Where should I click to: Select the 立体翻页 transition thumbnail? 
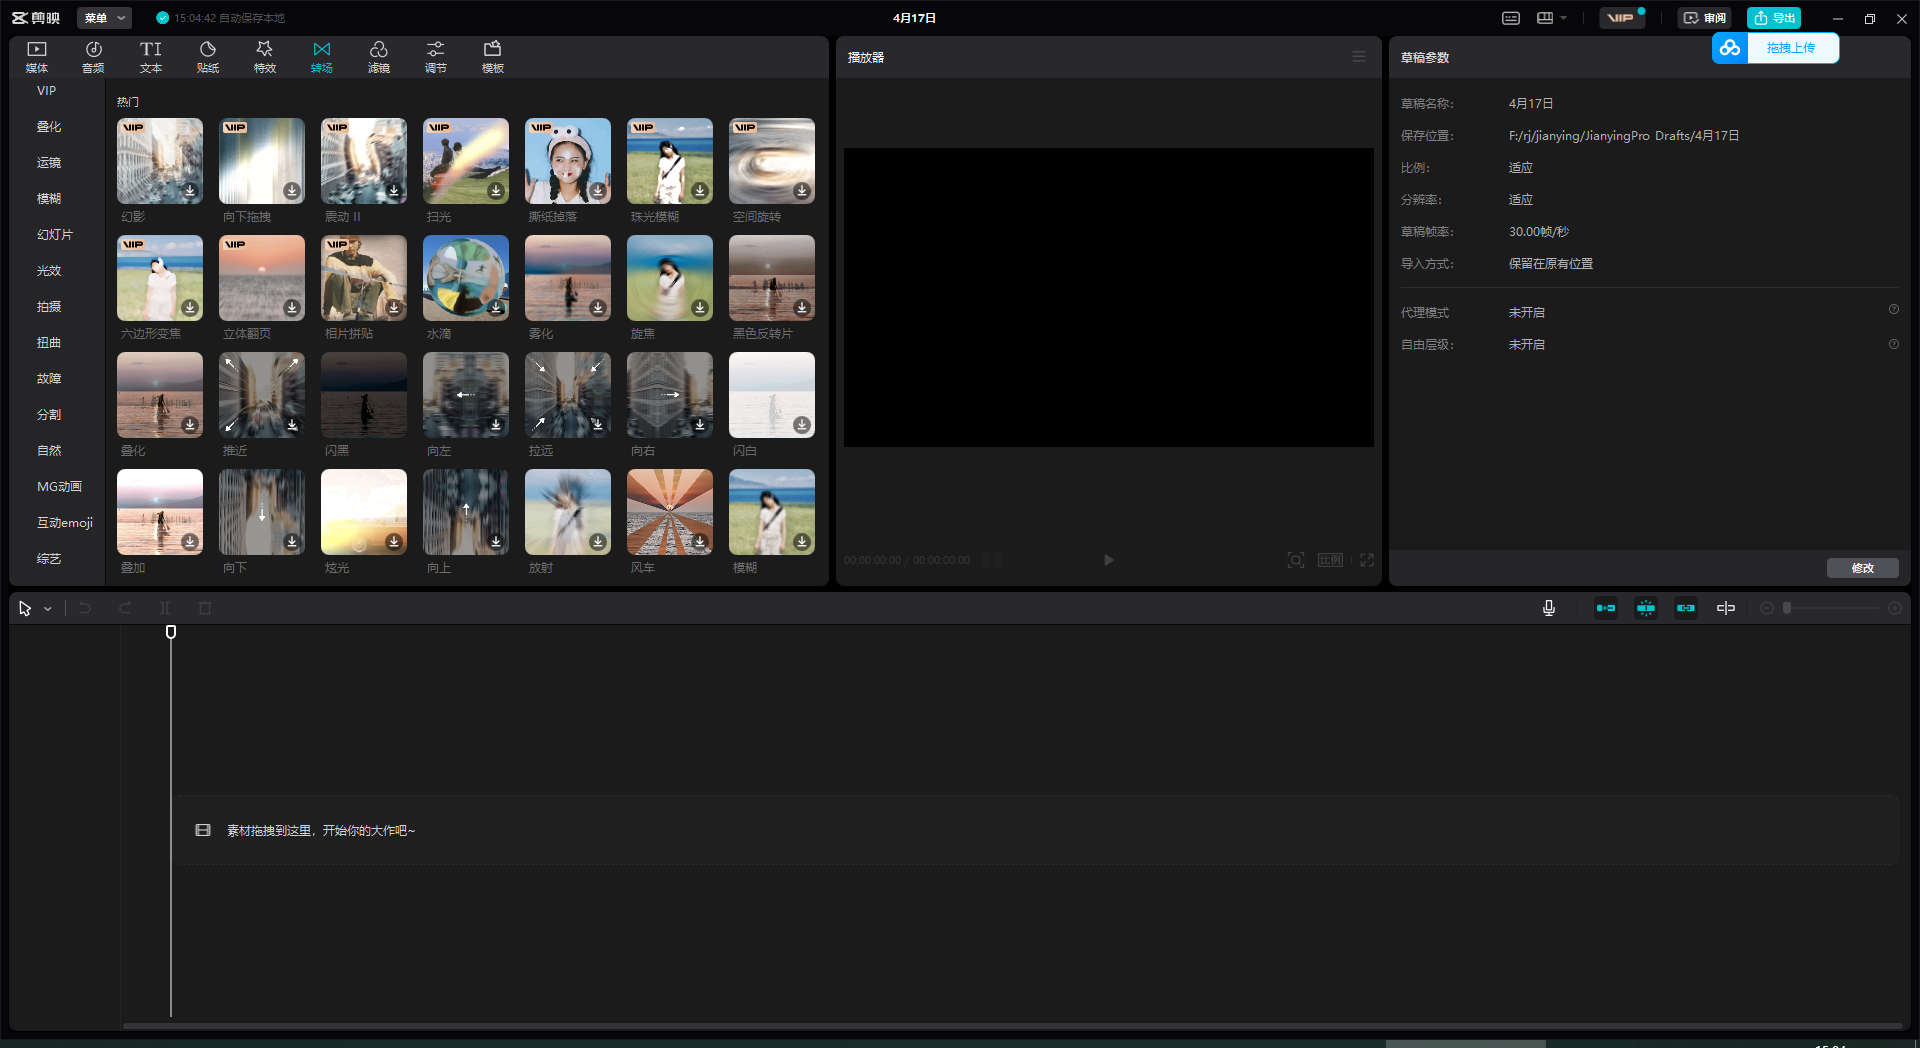[x=262, y=278]
